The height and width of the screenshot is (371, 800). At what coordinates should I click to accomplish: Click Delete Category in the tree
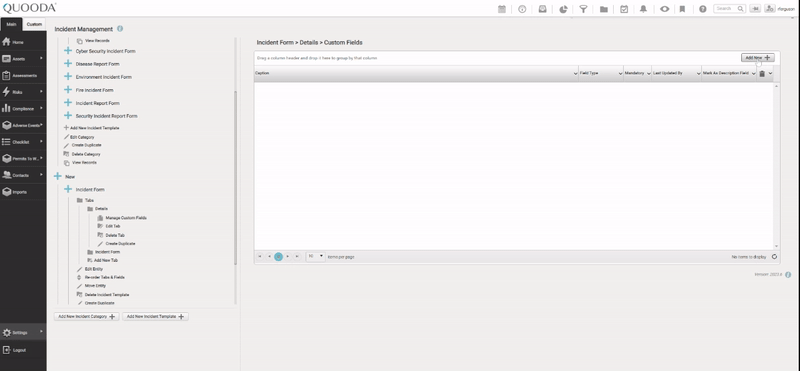pyautogui.click(x=85, y=154)
